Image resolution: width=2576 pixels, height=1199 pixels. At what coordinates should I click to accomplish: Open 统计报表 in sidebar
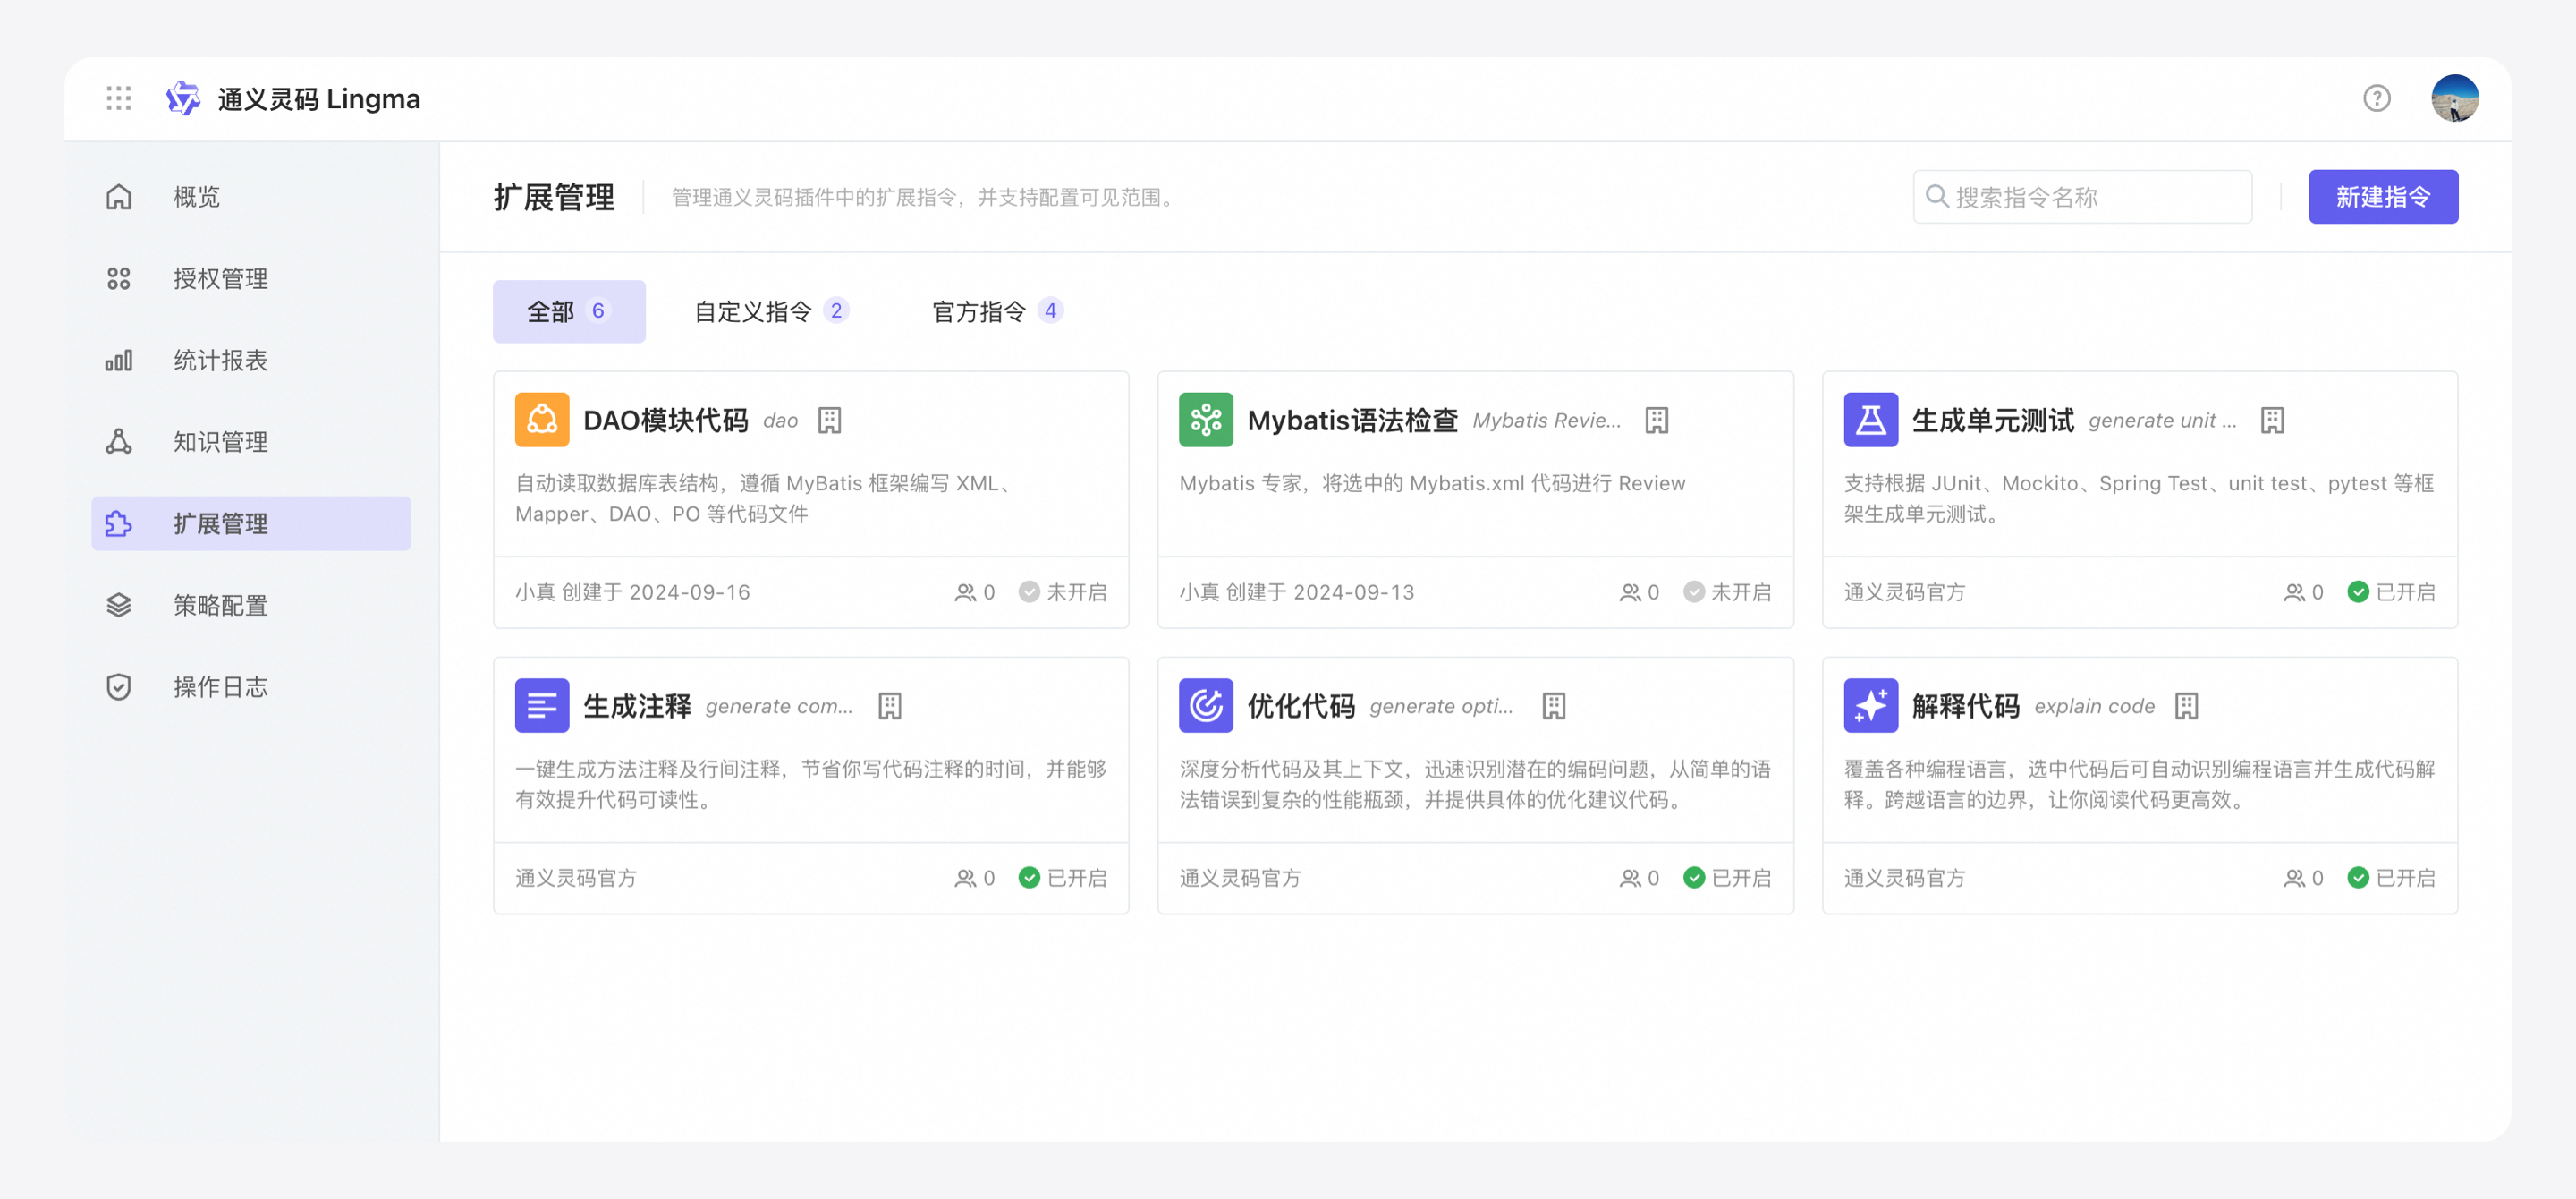[x=251, y=360]
